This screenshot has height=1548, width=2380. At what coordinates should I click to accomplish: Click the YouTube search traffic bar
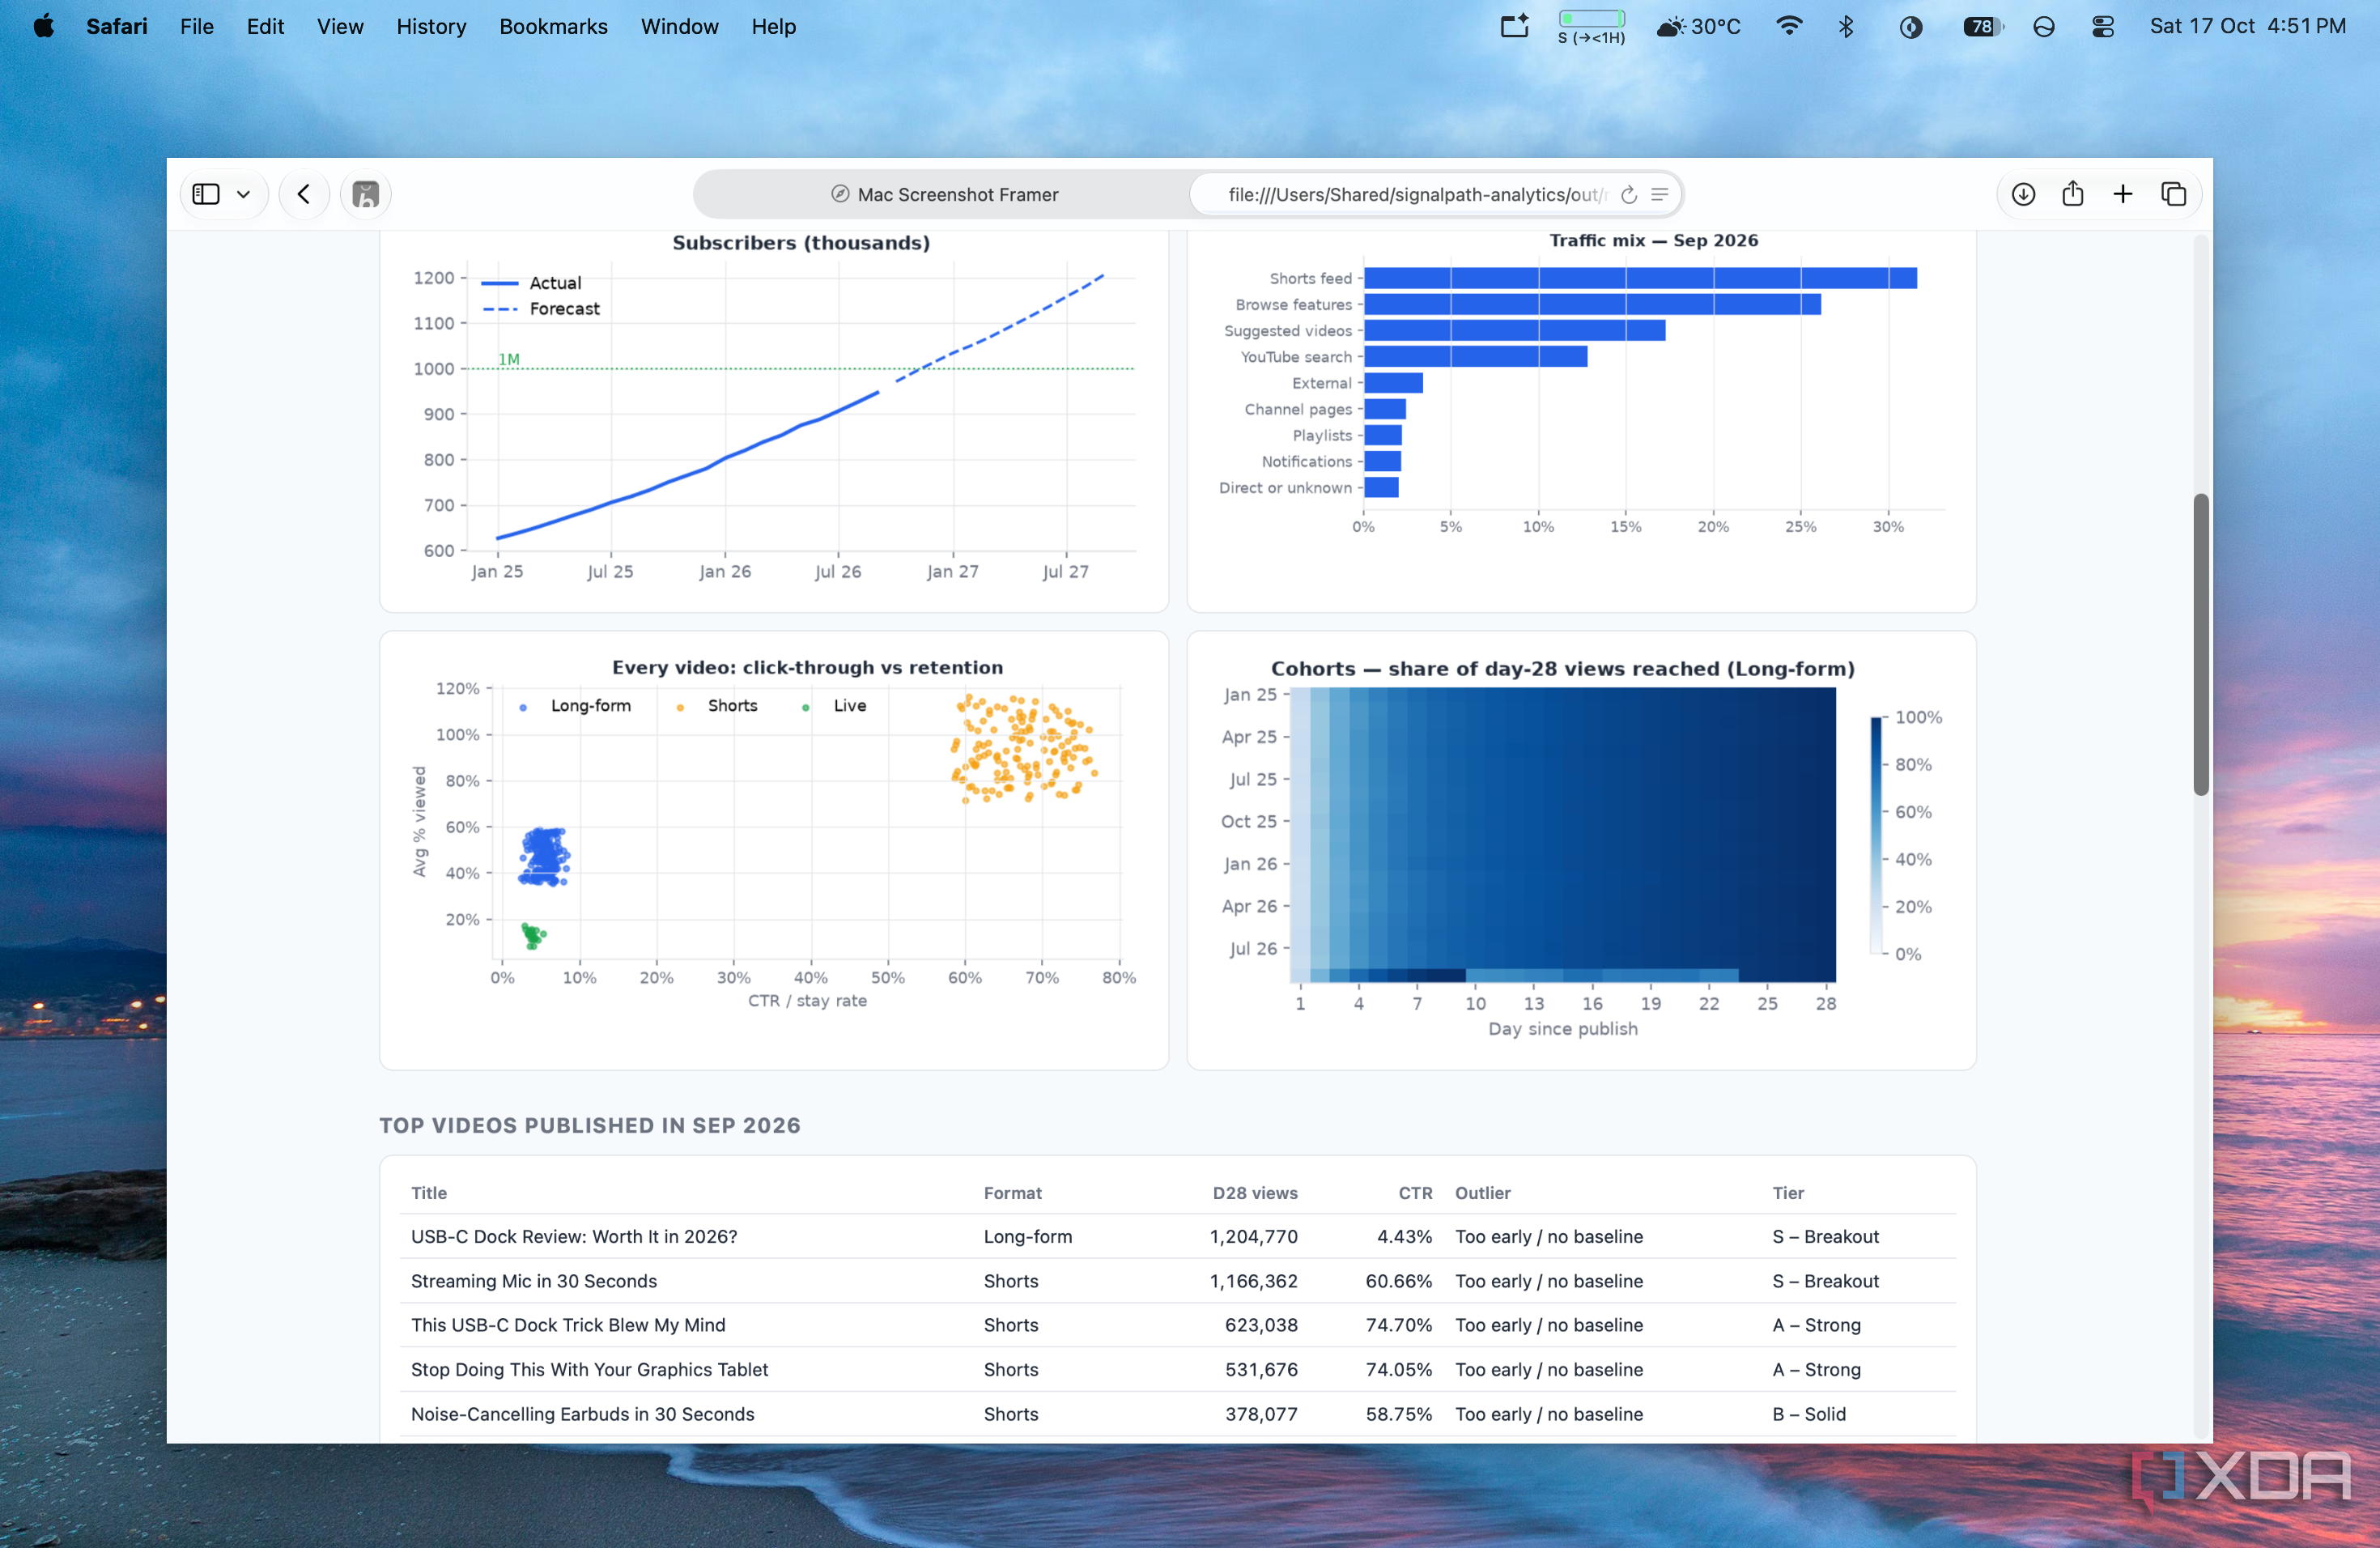[x=1475, y=356]
